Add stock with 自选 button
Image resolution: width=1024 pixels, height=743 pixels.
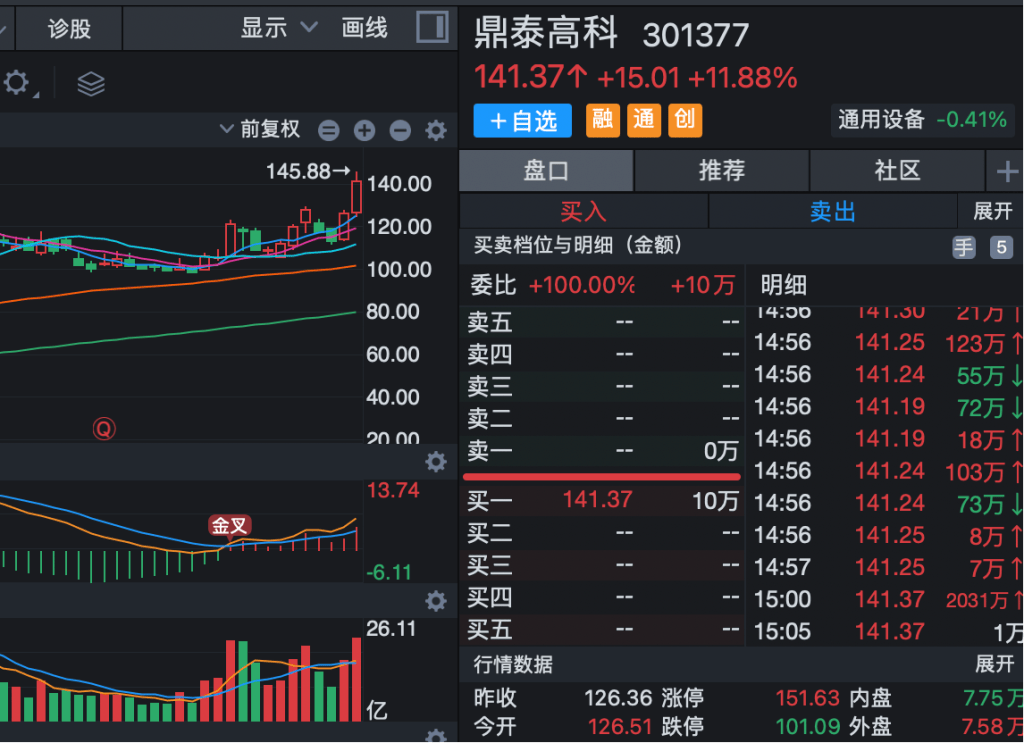click(x=522, y=121)
